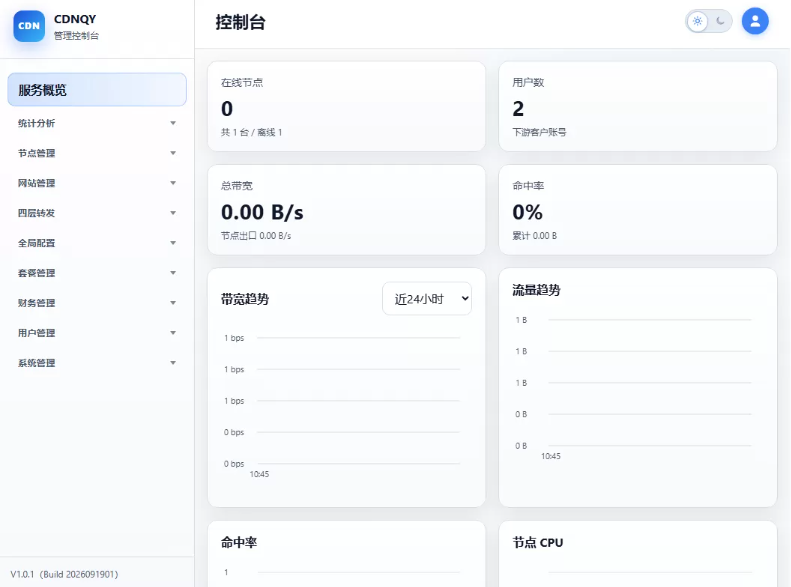This screenshot has height=587, width=791.
Task: Click the 管理控制台 subtitle
Action: (x=76, y=36)
